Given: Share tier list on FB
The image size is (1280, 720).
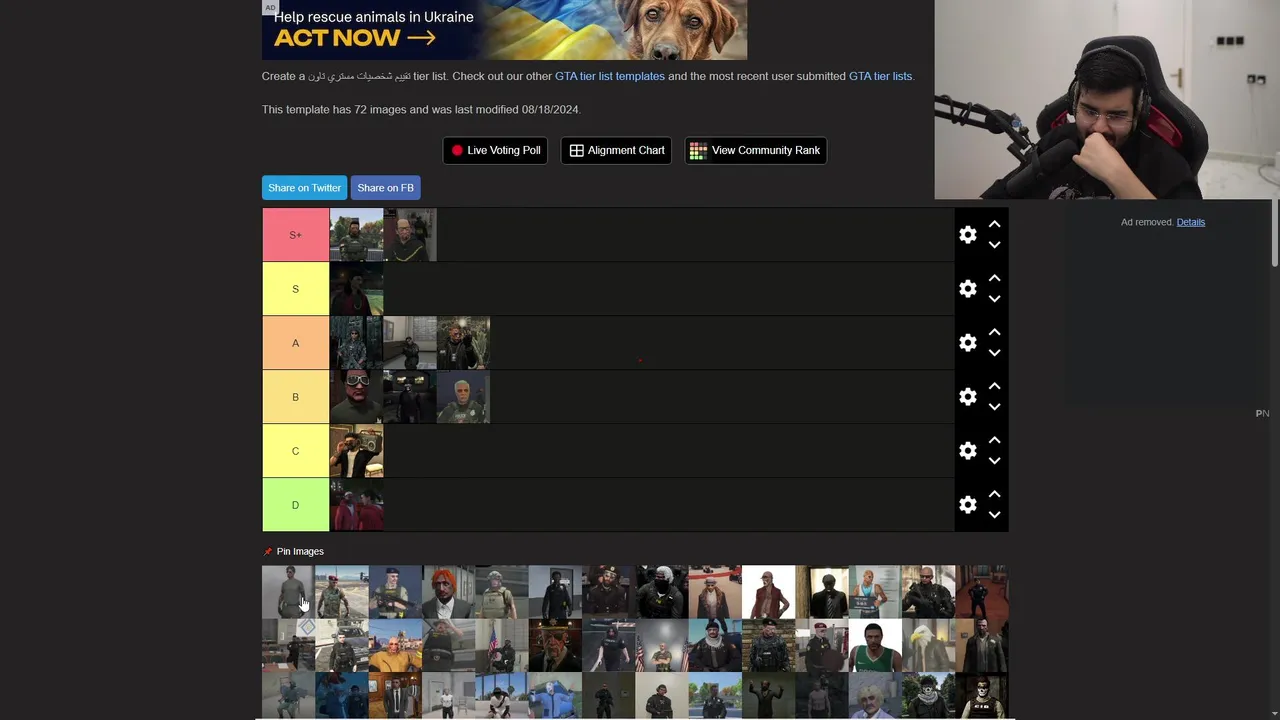Looking at the screenshot, I should click(x=385, y=188).
